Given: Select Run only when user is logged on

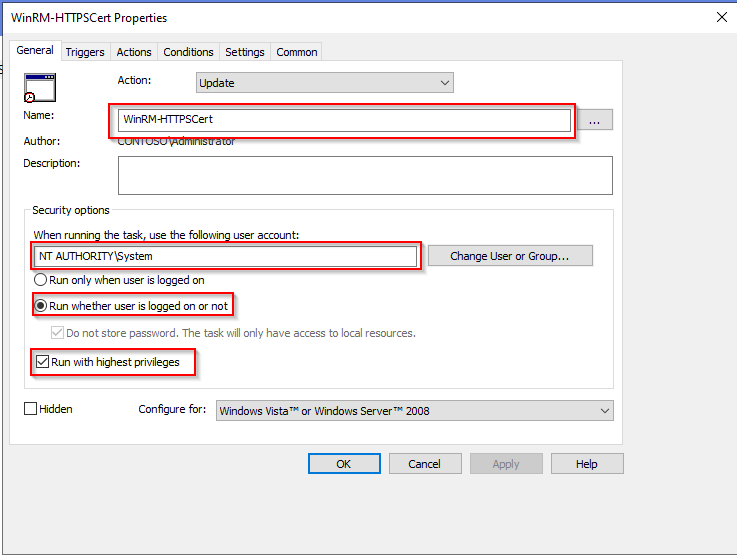Looking at the screenshot, I should pyautogui.click(x=42, y=281).
